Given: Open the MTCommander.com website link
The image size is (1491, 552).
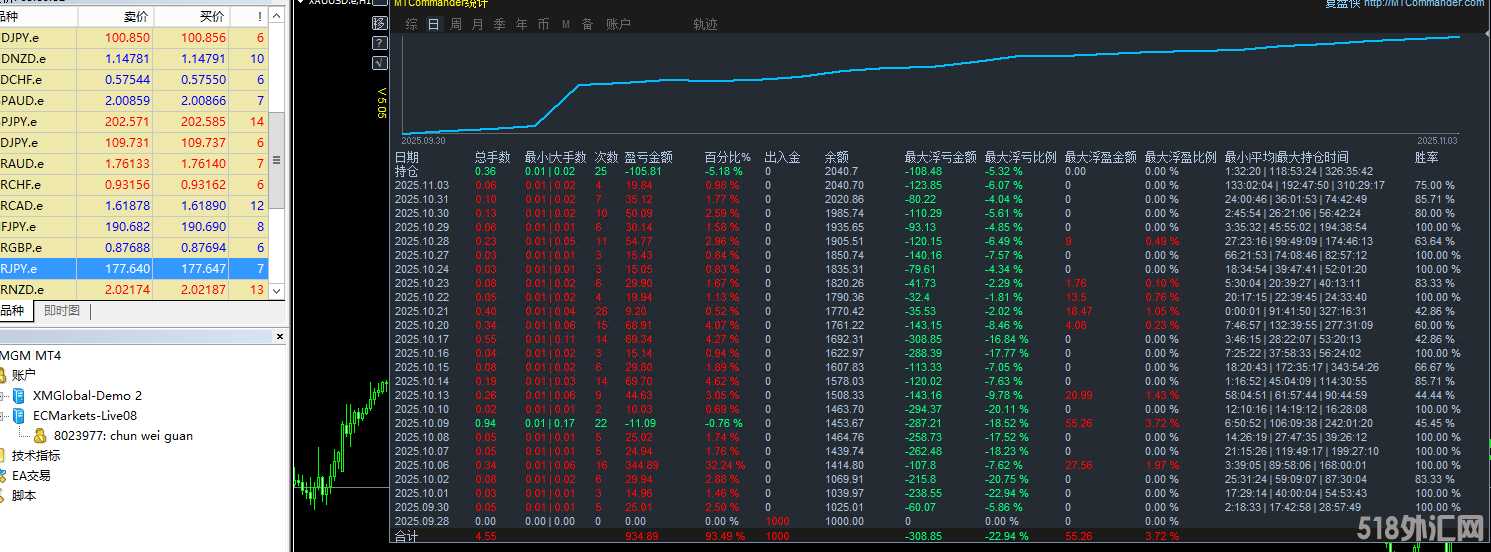Looking at the screenshot, I should pos(1425,4).
